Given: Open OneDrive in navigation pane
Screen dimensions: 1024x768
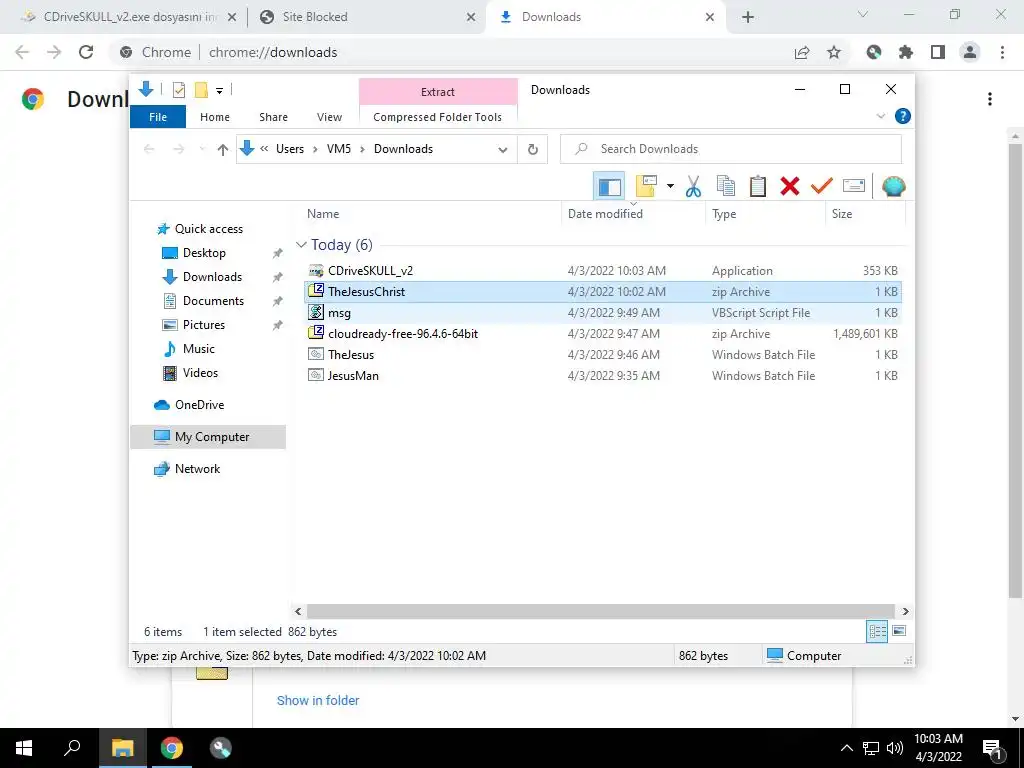Looking at the screenshot, I should (199, 405).
